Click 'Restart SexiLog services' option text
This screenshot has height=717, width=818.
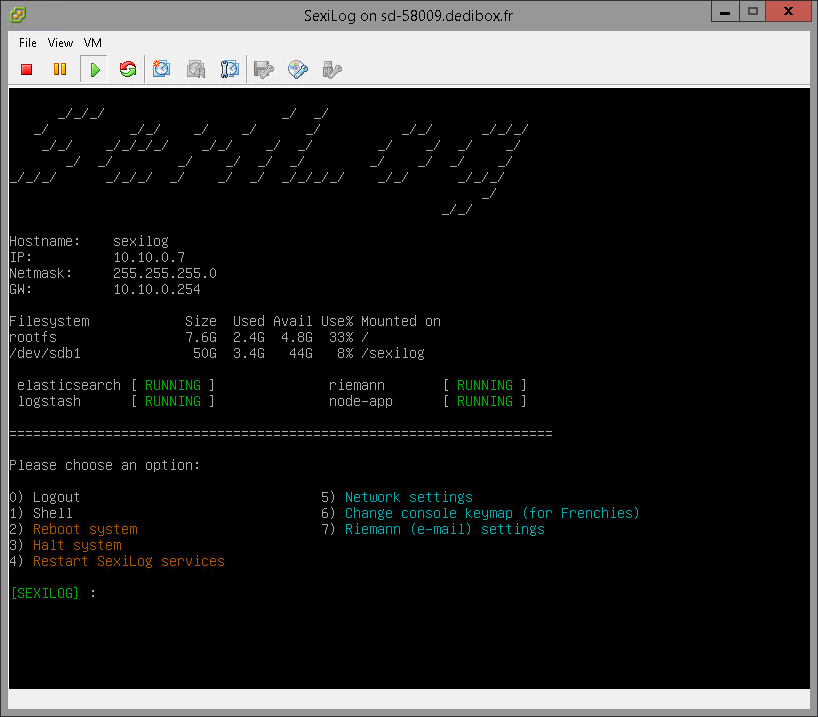129,561
